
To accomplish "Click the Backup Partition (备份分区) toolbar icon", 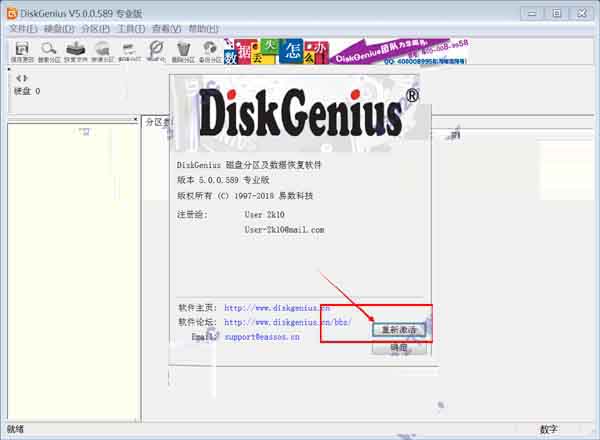I will click(x=210, y=52).
